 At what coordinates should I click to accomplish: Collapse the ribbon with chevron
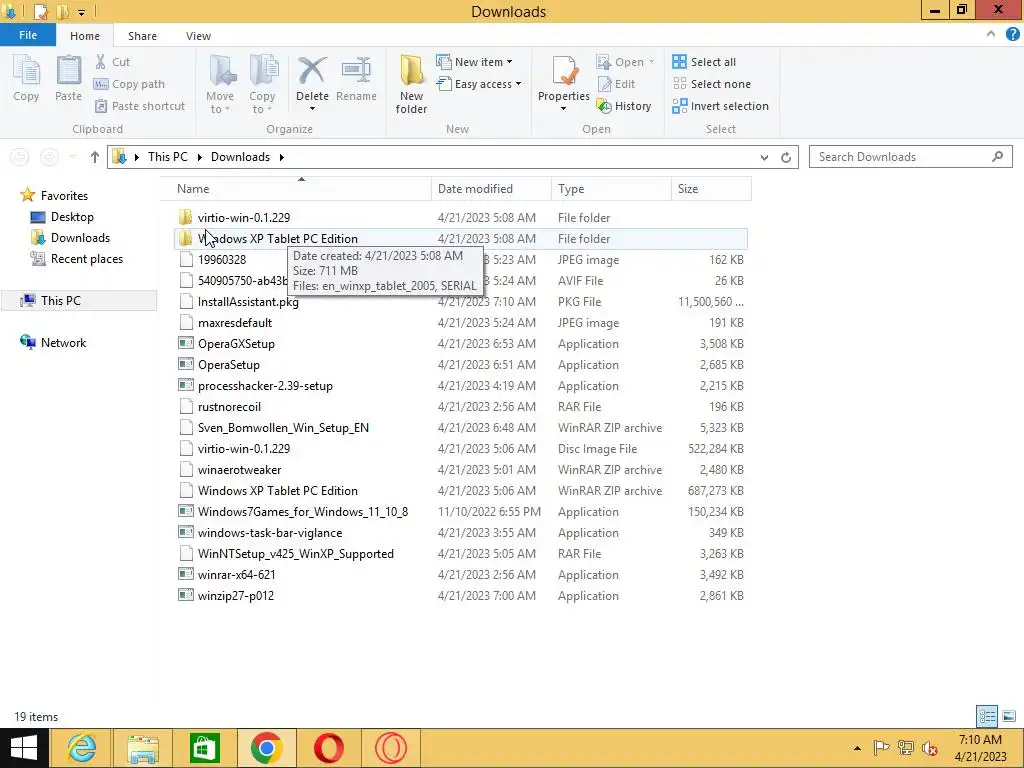[x=991, y=35]
